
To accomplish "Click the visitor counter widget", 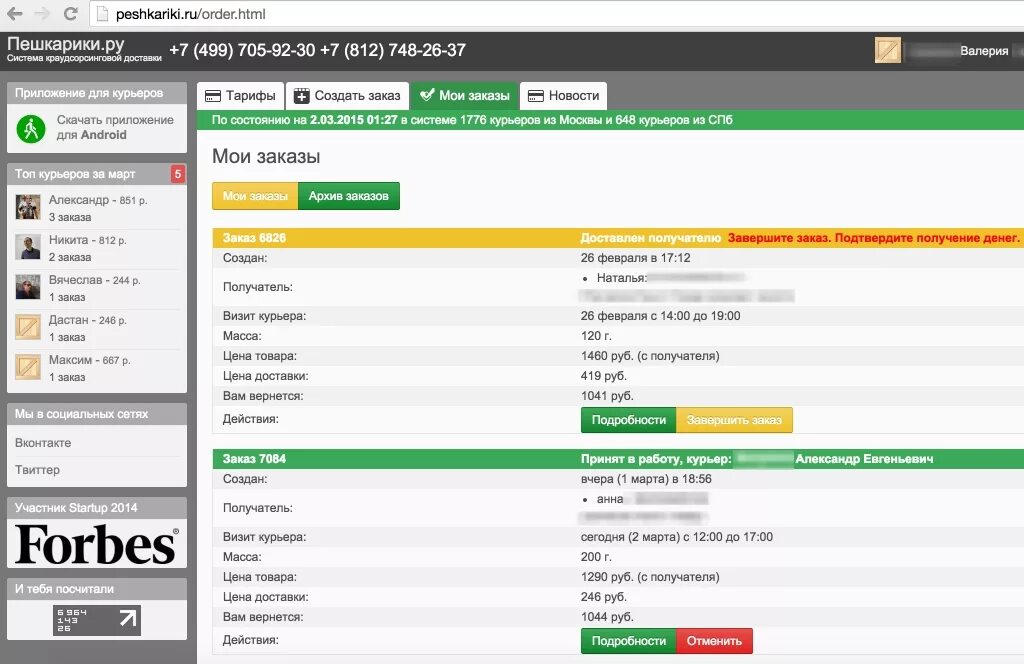I will point(97,620).
